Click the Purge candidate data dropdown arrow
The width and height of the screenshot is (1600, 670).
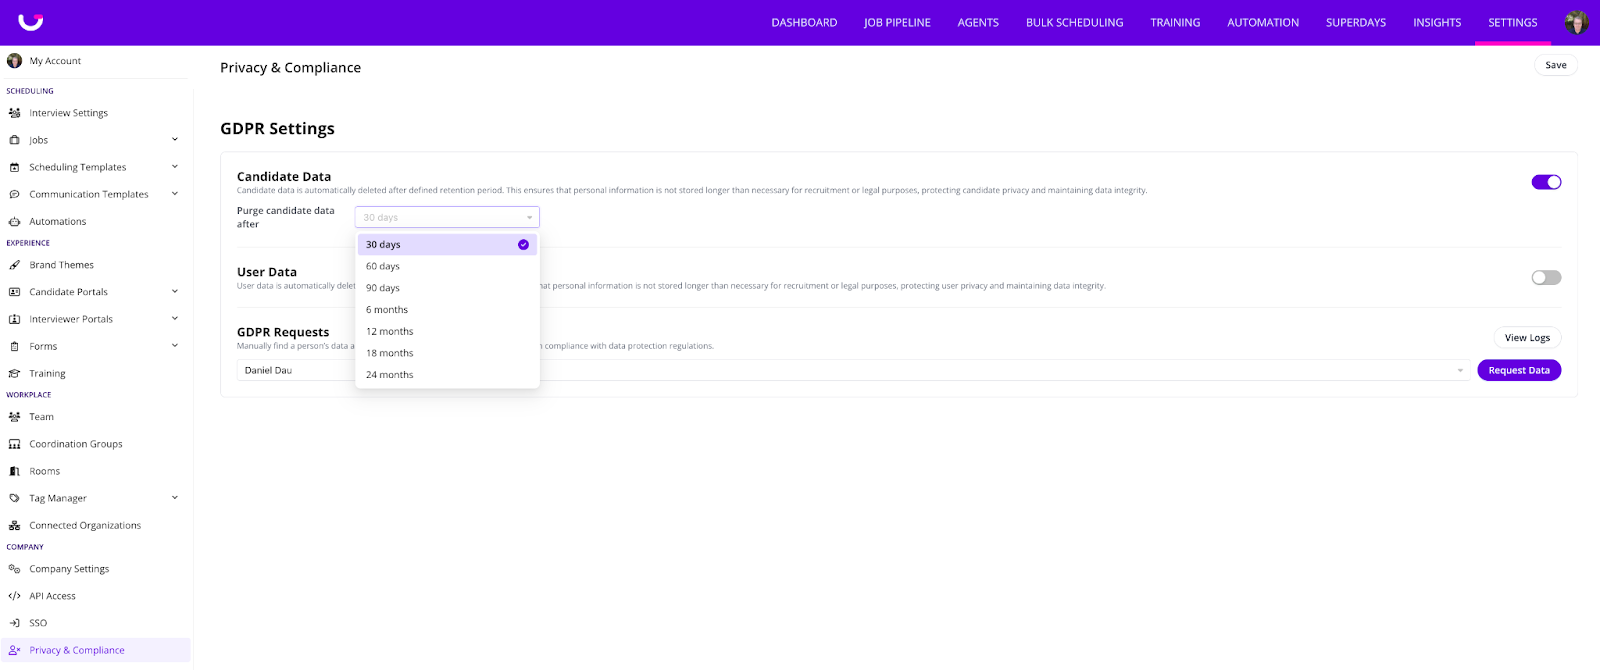(529, 217)
